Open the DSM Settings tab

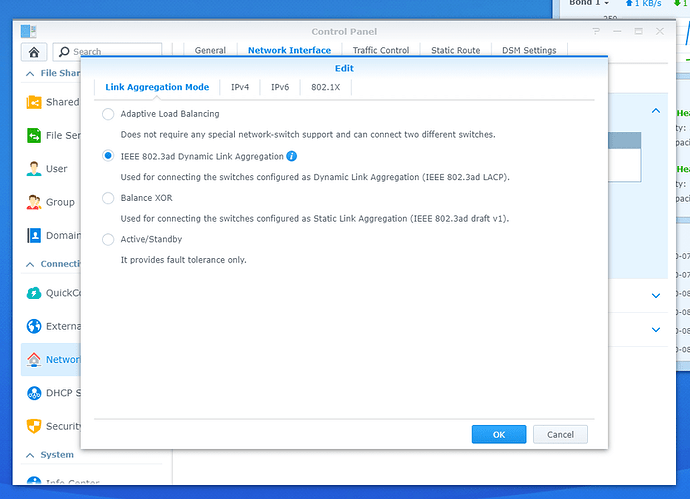pos(529,50)
